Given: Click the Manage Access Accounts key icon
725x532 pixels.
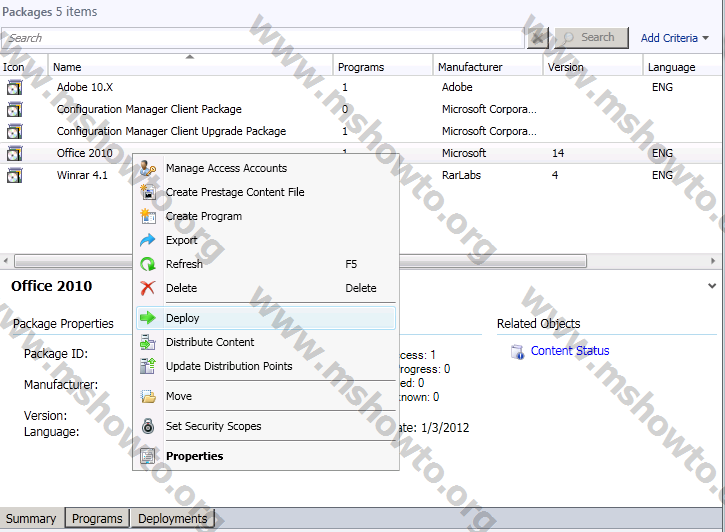Looking at the screenshot, I should 148,168.
